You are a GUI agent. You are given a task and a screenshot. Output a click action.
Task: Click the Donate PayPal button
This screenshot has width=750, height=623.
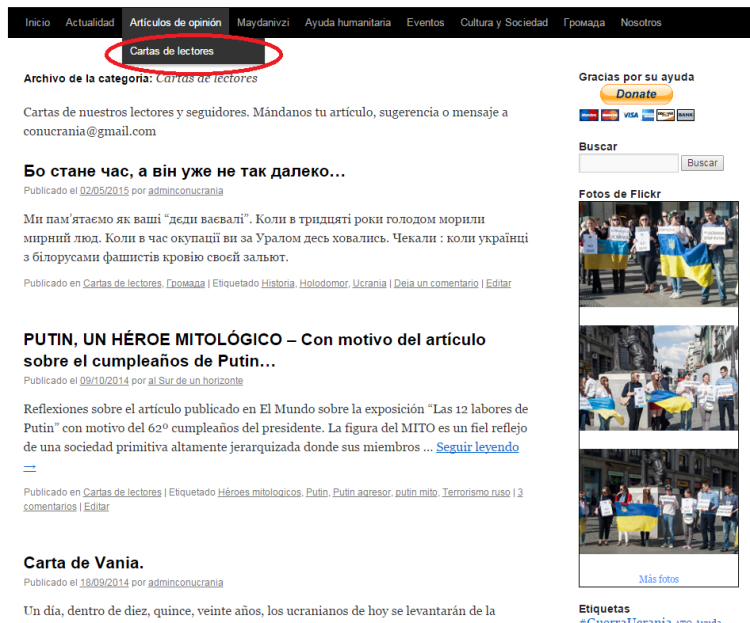[x=636, y=94]
